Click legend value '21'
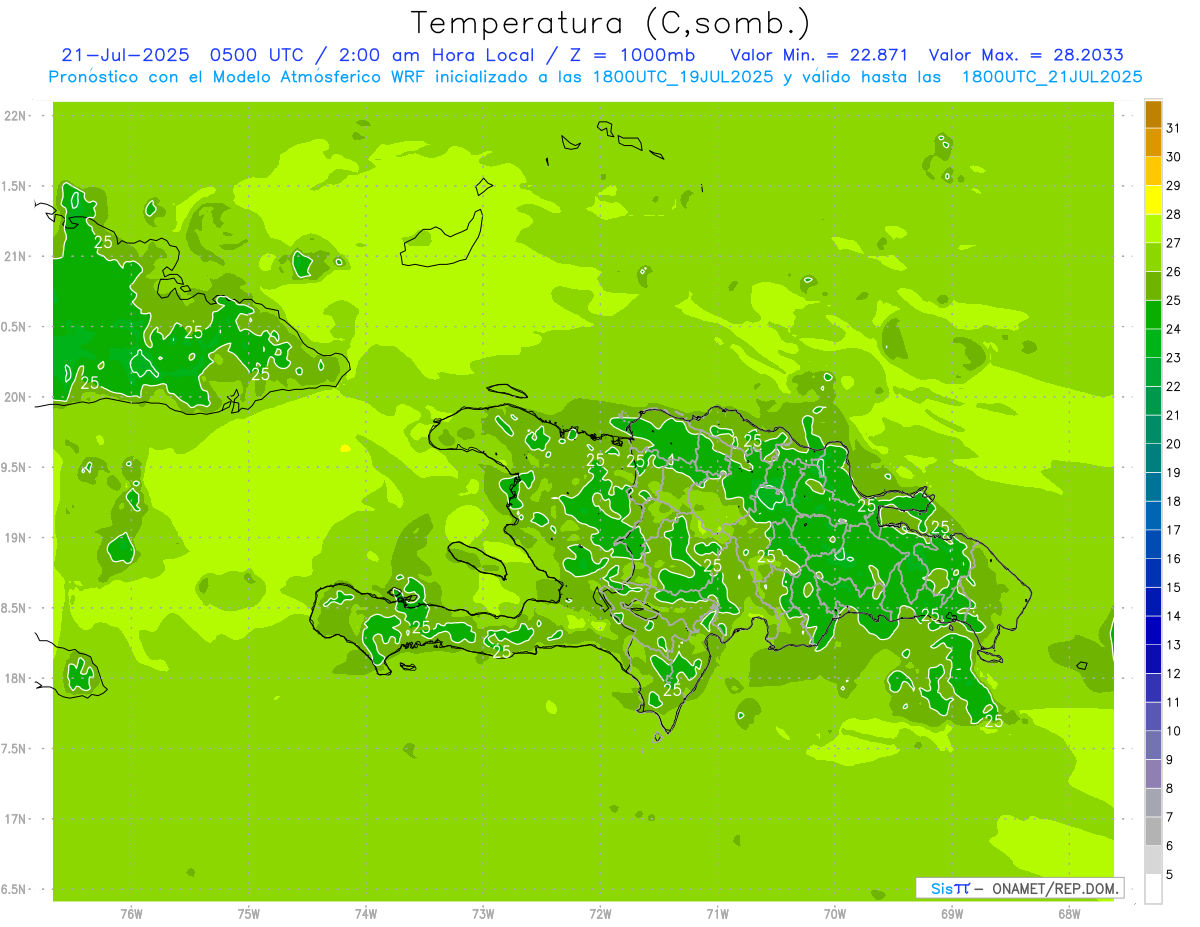The width and height of the screenshot is (1200, 927). [x=1173, y=415]
